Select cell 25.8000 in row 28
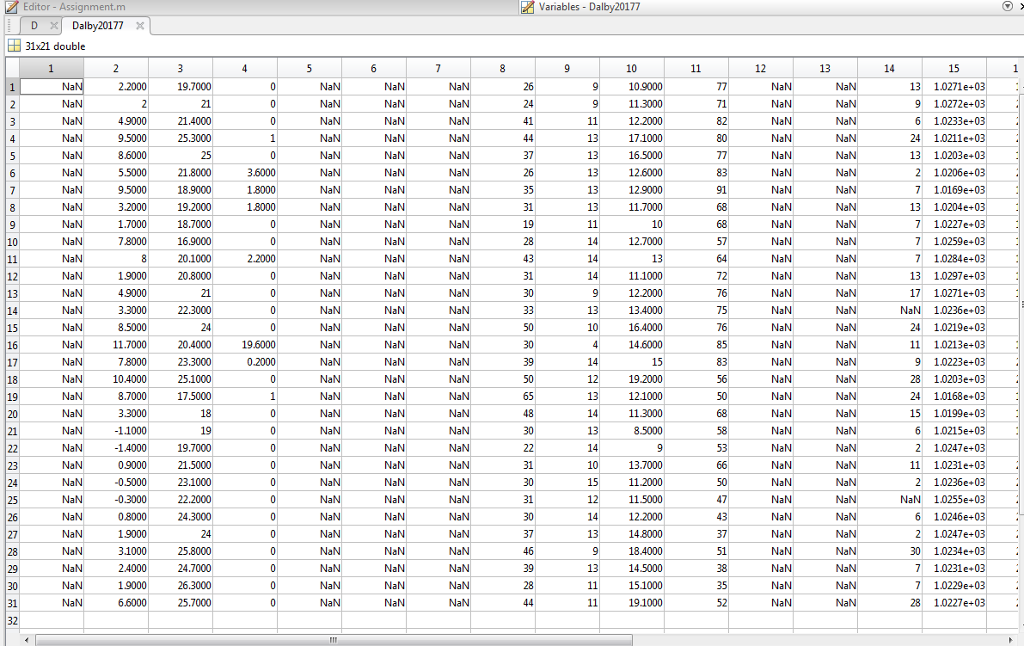Screen dimensions: 1024x646 coord(180,551)
